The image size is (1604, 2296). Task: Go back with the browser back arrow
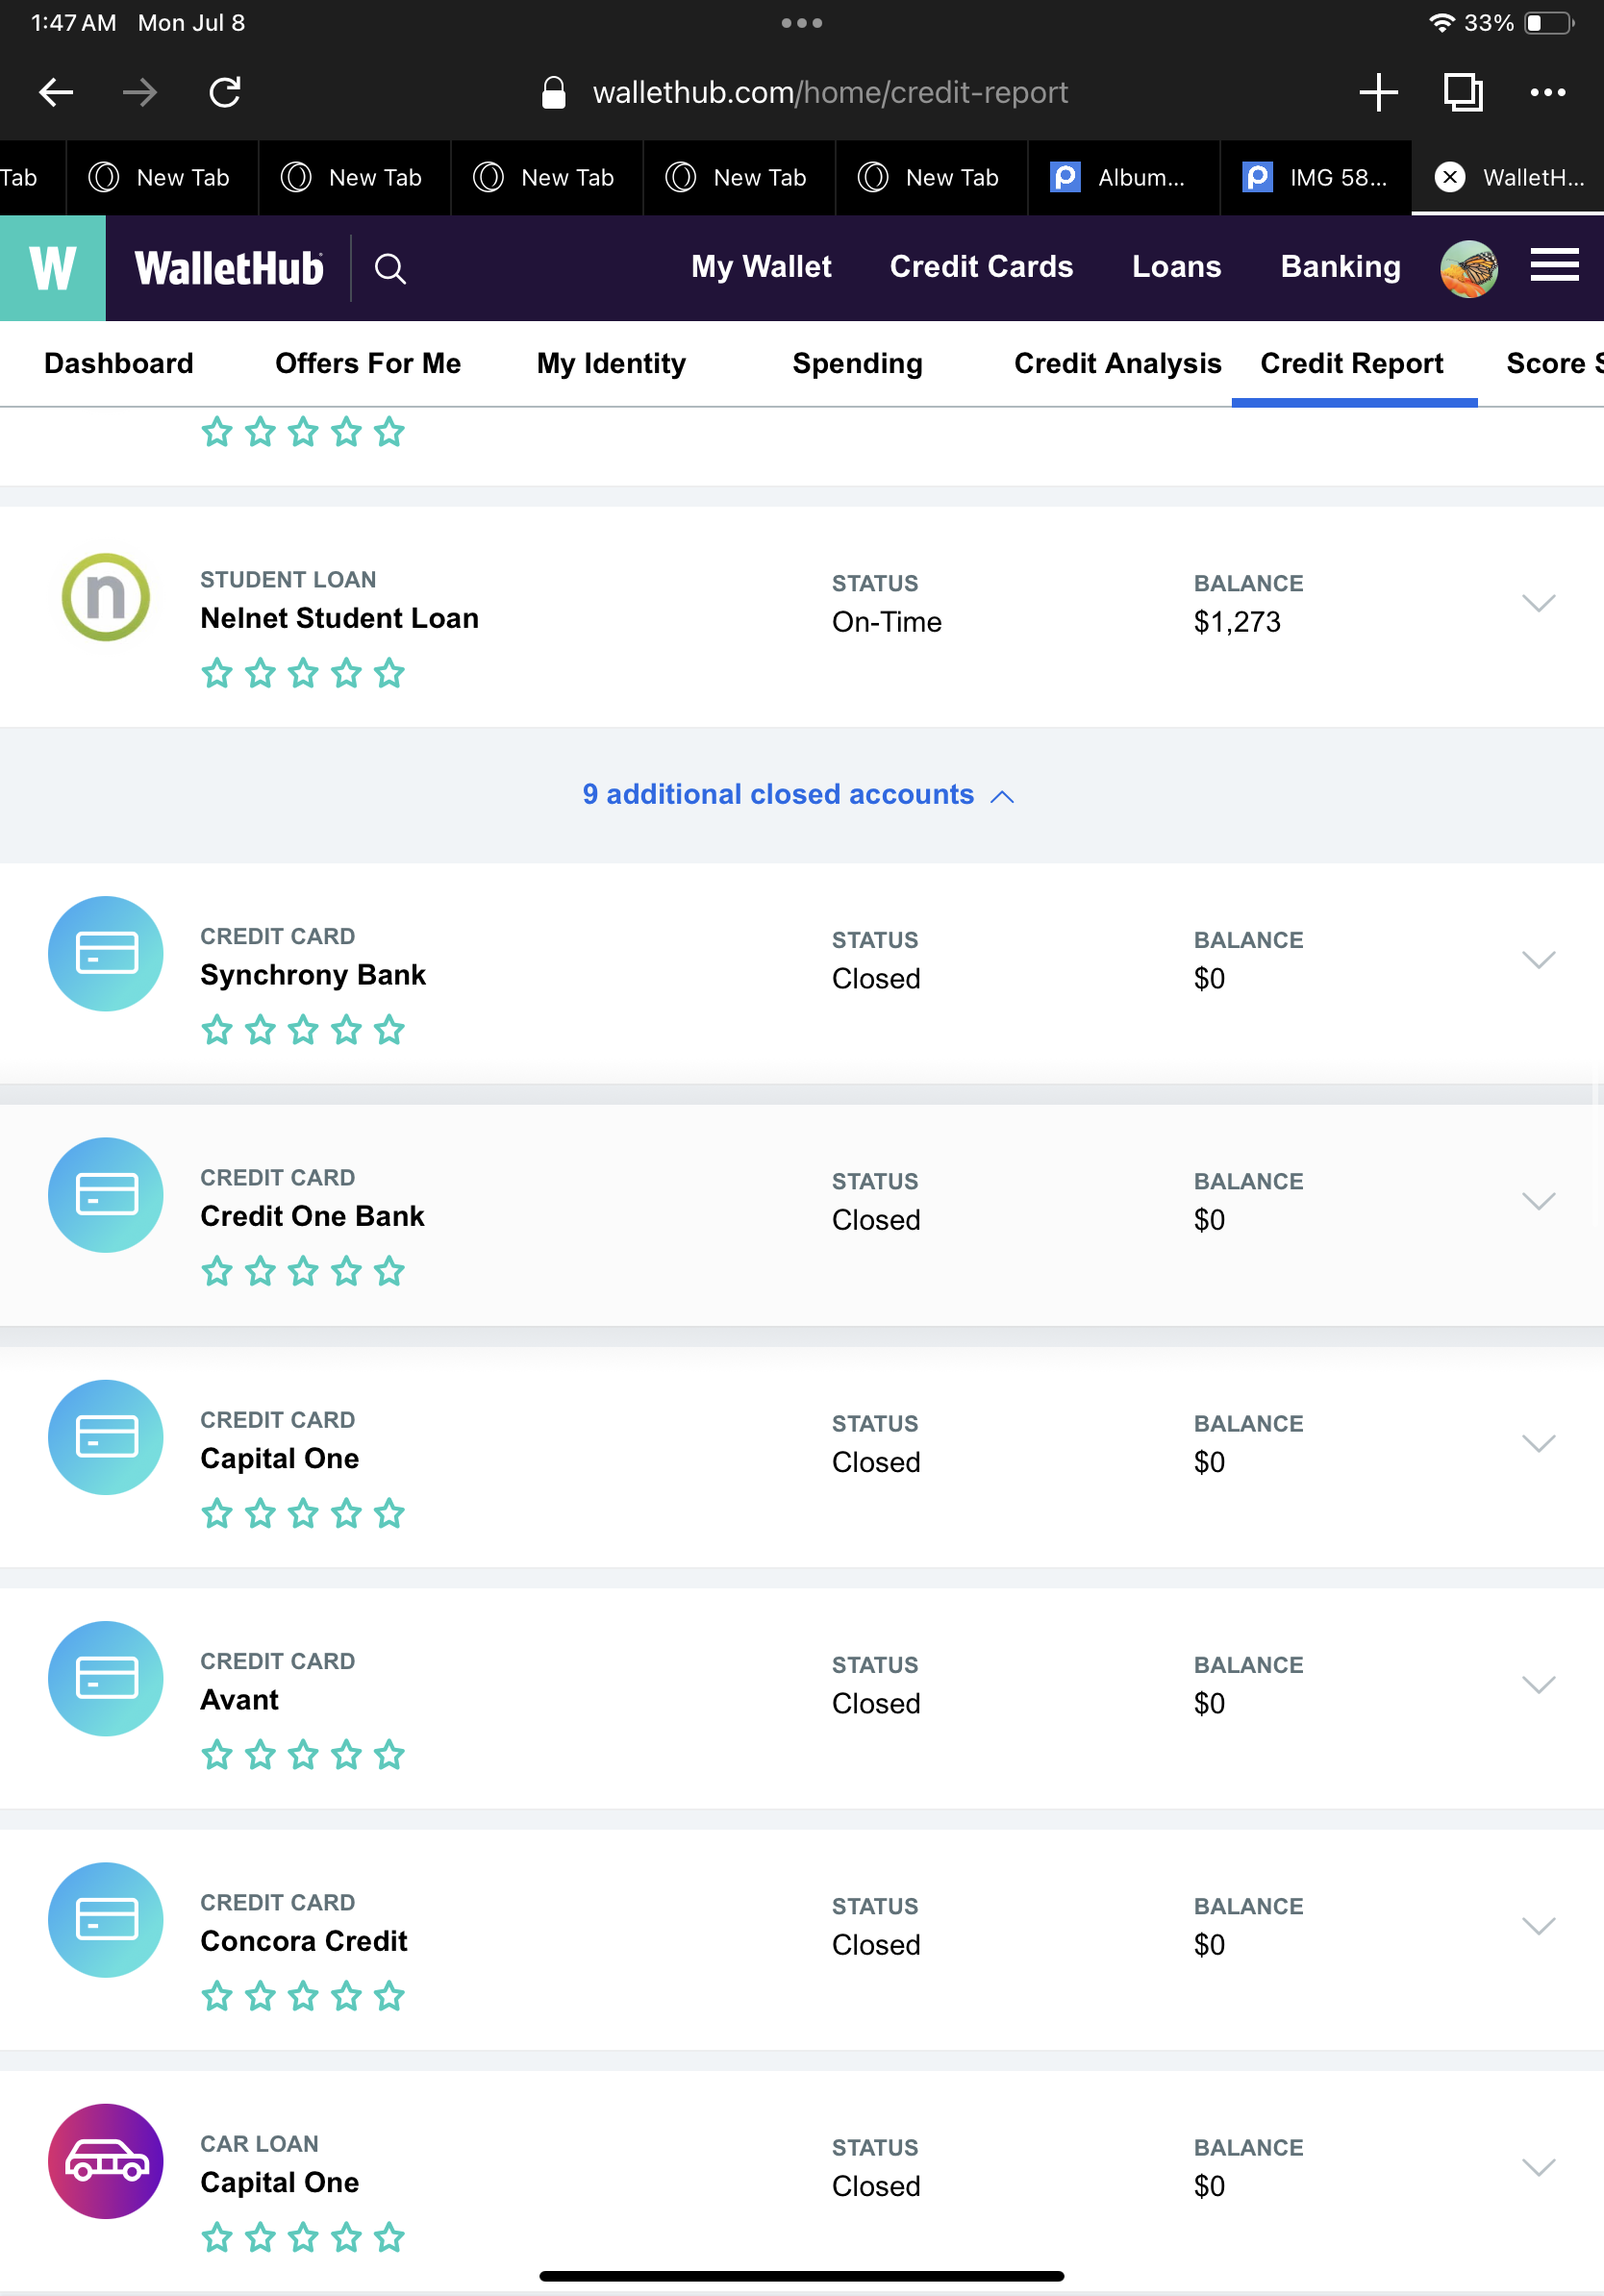(x=56, y=92)
